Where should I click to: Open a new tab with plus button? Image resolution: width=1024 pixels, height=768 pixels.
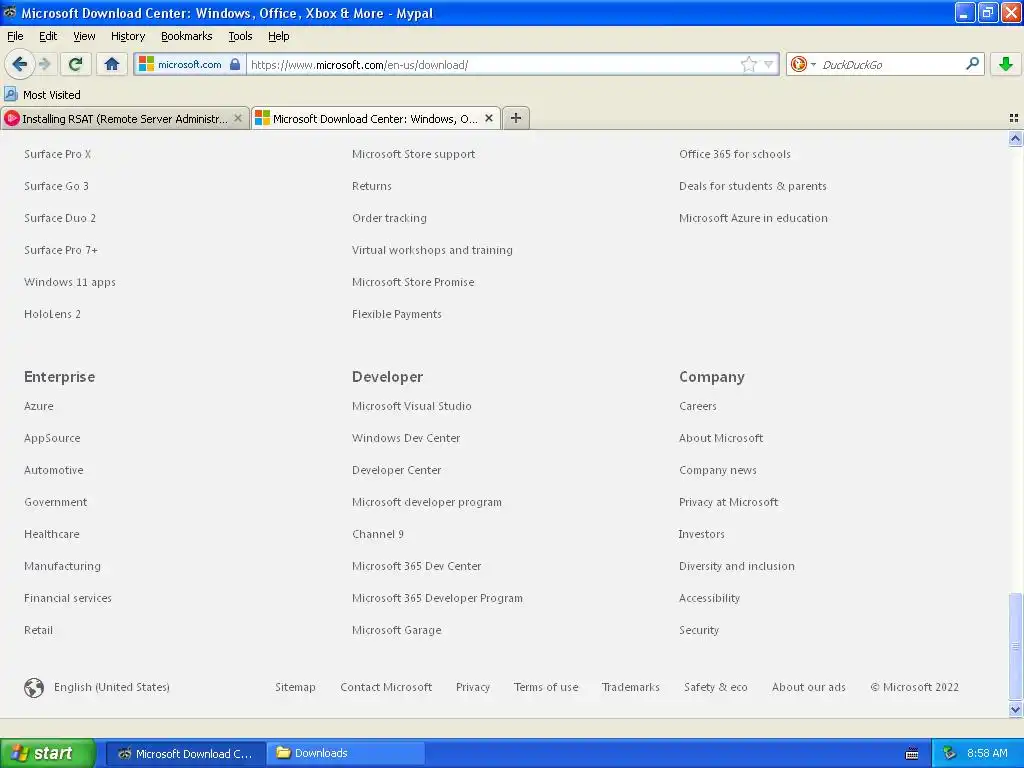(x=515, y=118)
